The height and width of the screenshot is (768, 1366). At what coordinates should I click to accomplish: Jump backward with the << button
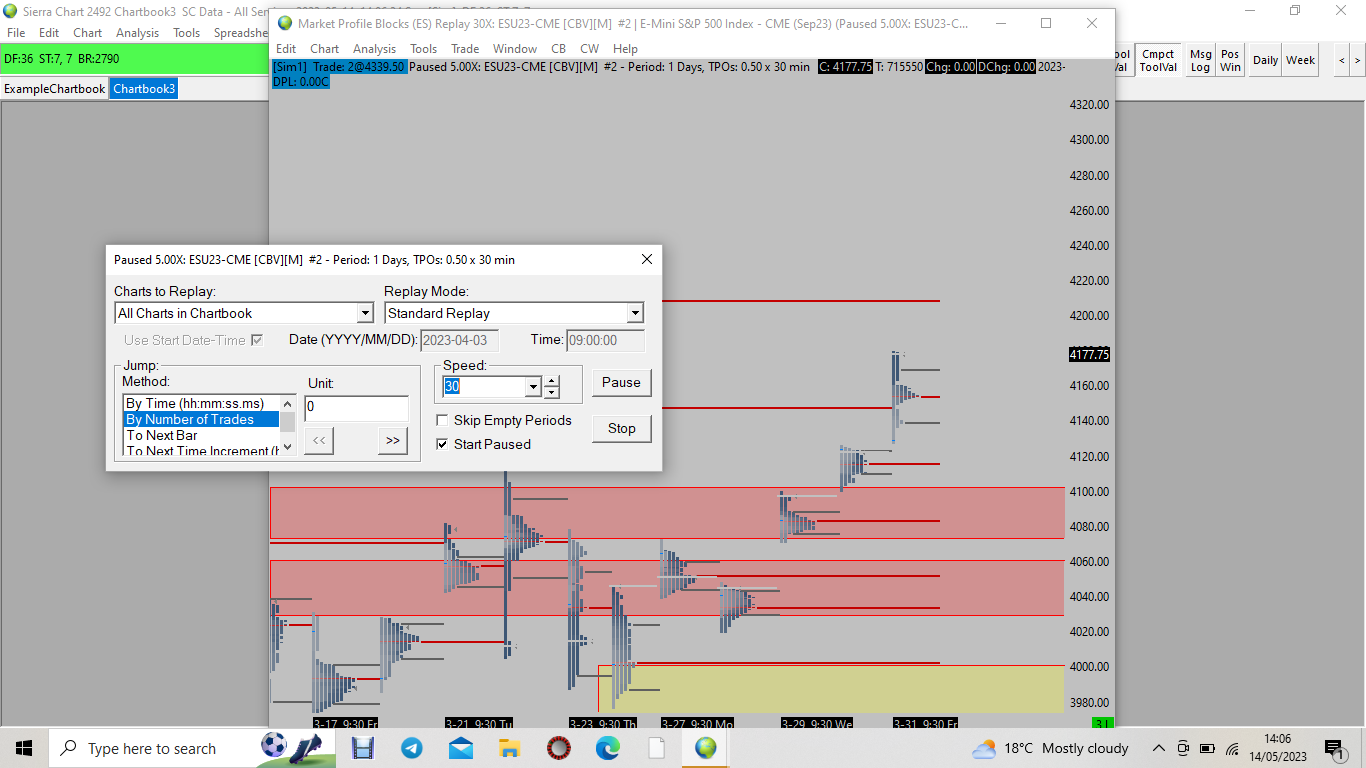[x=318, y=441]
